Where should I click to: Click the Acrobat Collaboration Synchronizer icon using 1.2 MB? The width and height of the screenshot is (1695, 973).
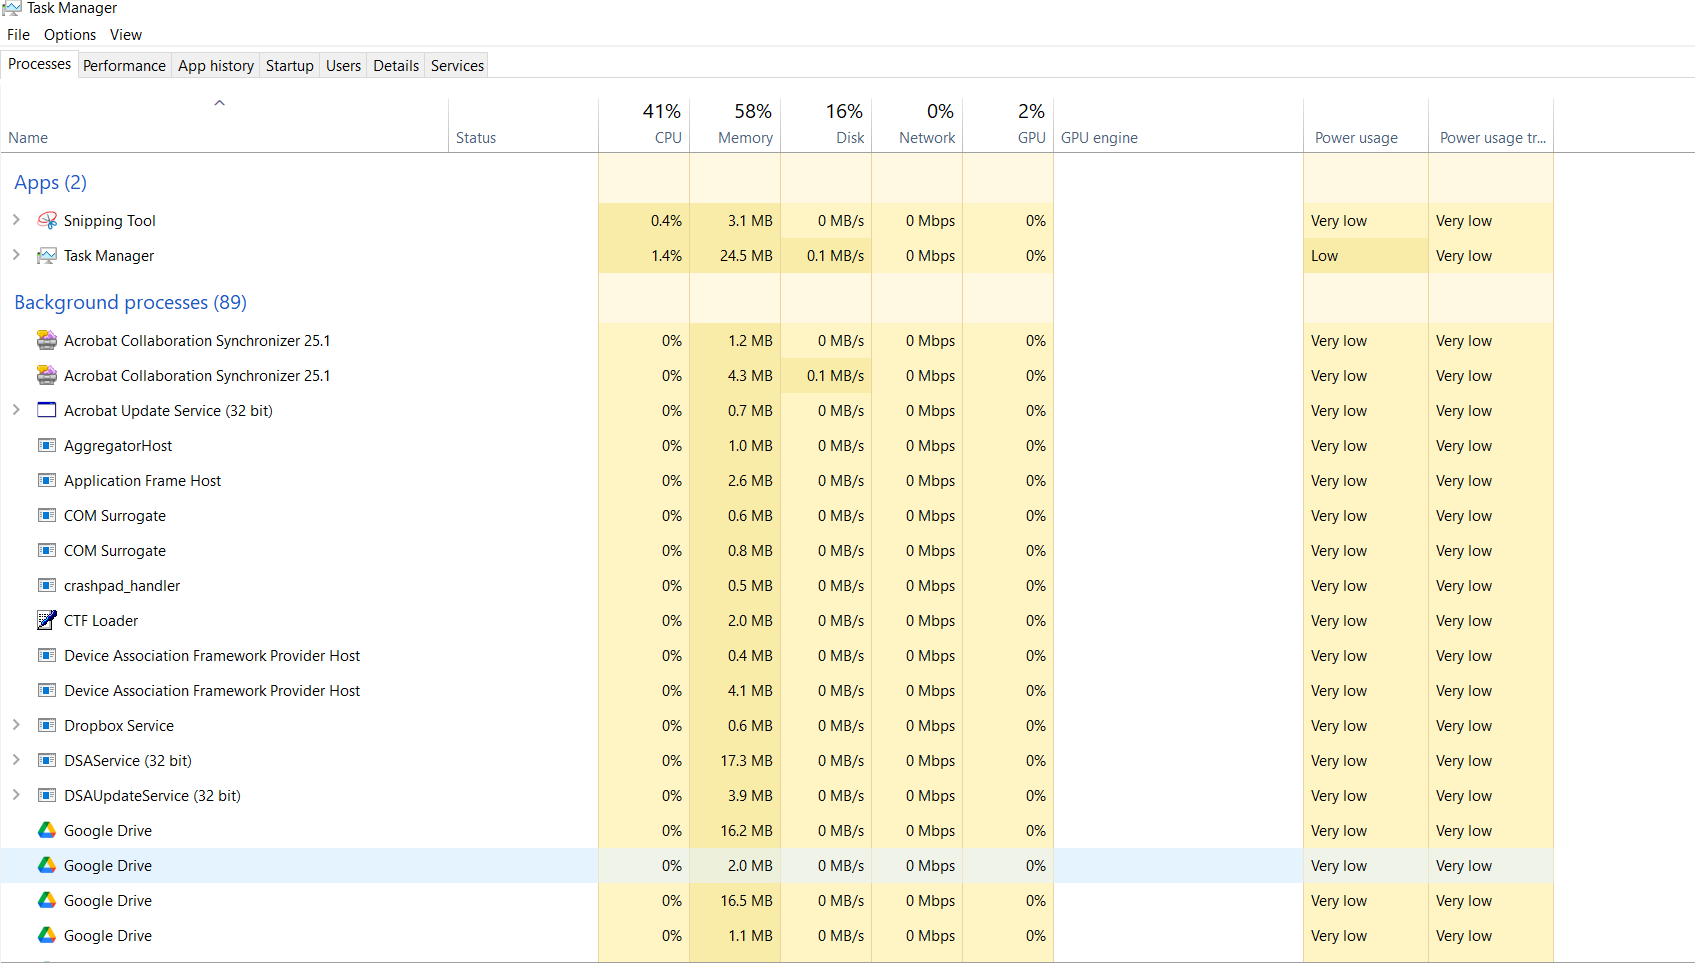click(47, 341)
